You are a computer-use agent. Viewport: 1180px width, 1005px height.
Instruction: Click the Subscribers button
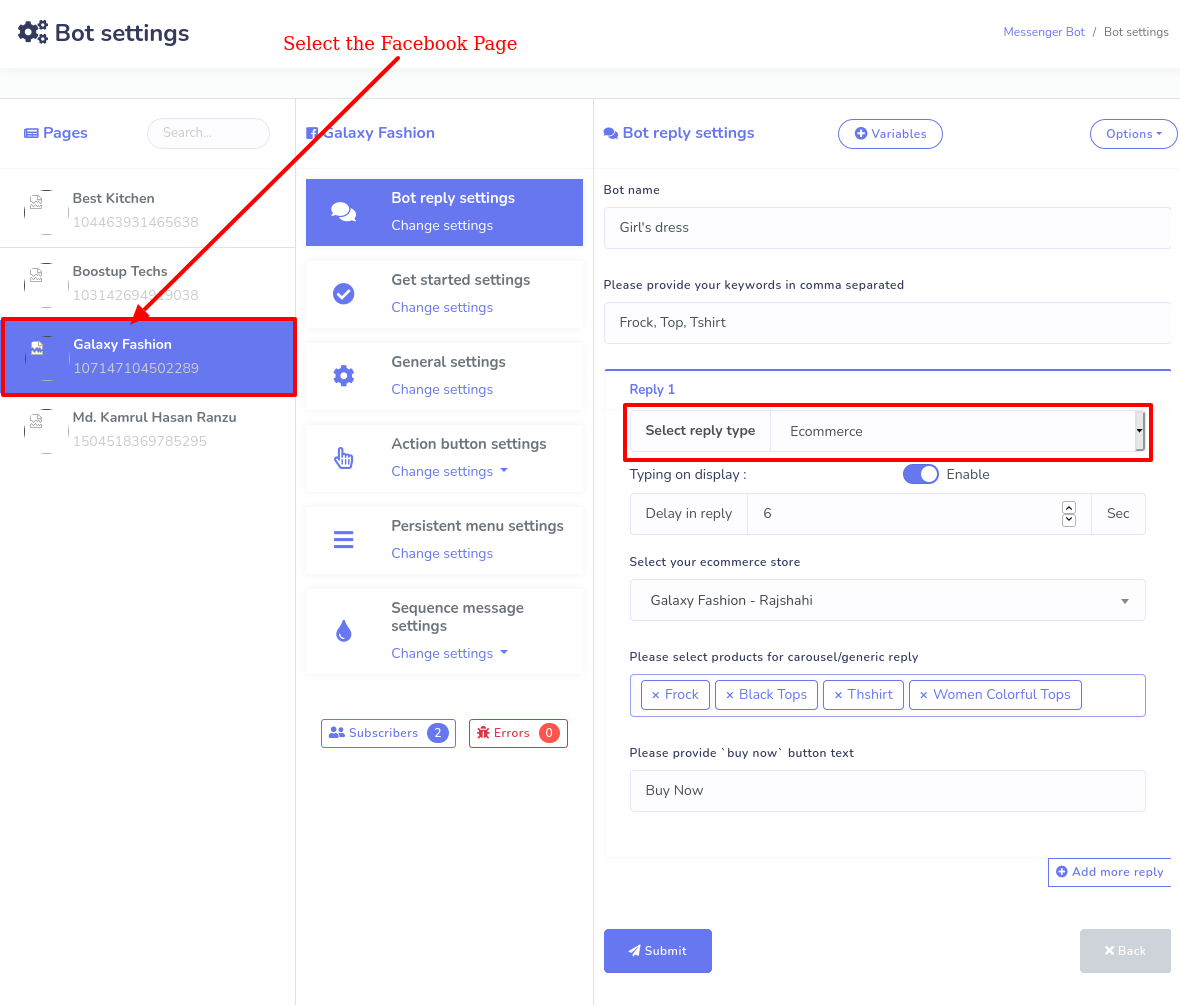(388, 733)
